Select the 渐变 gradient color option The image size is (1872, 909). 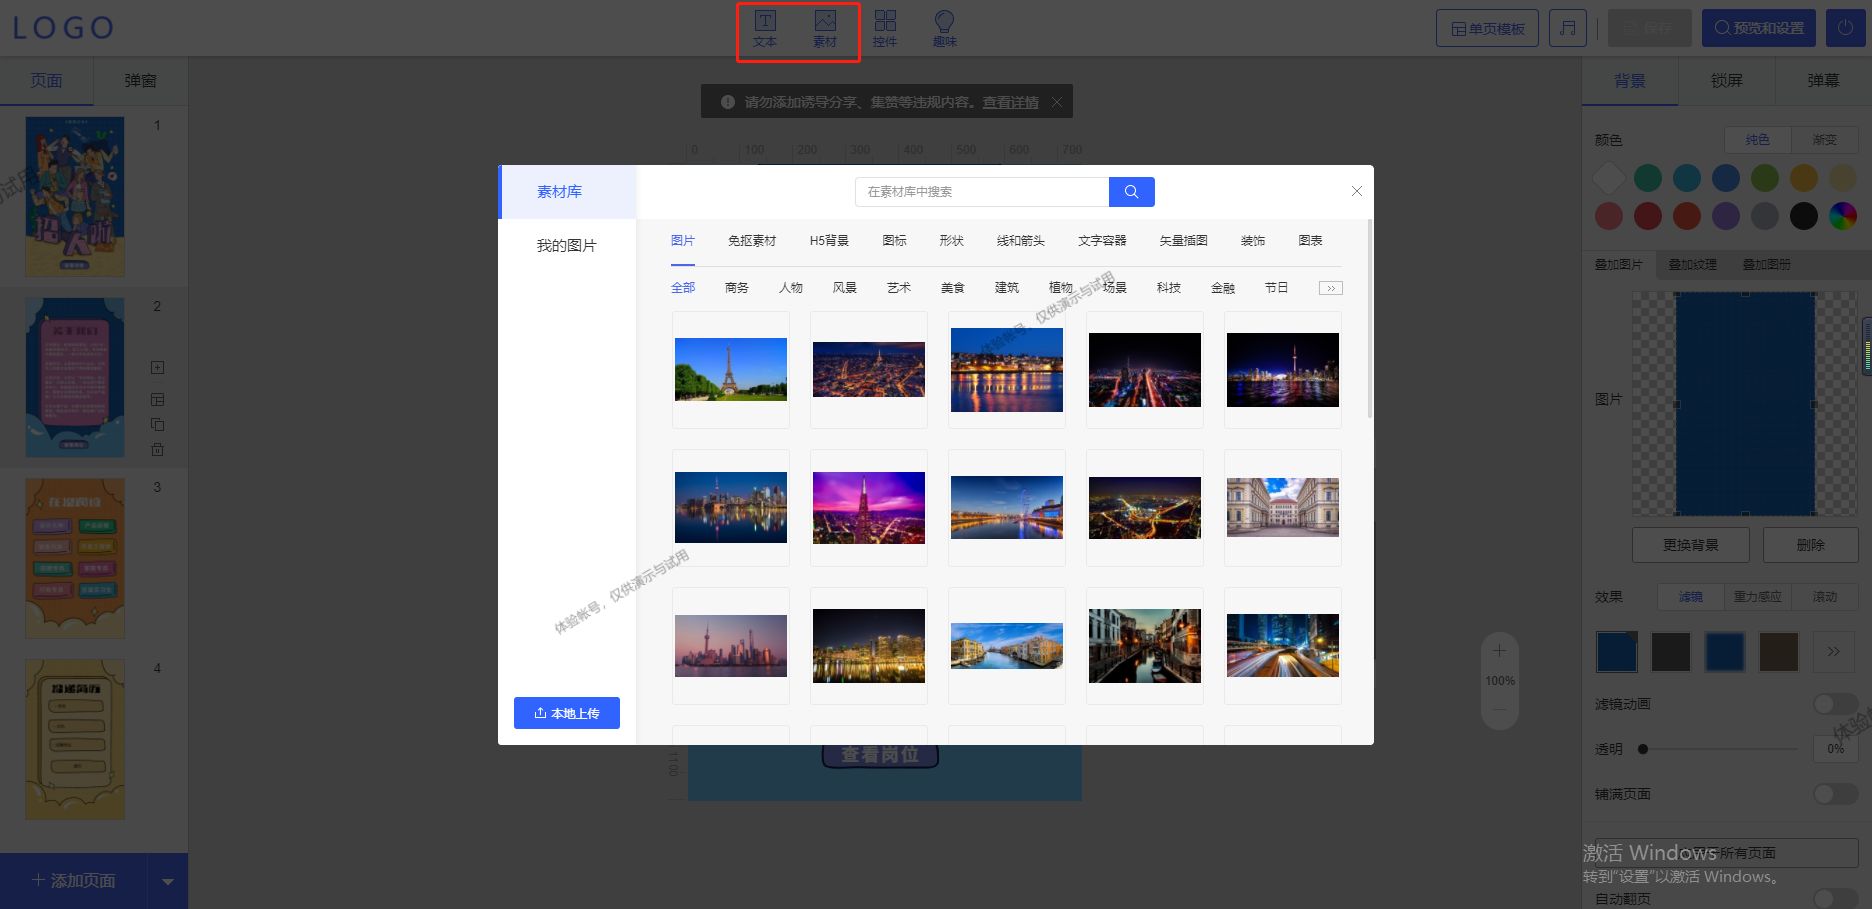[1824, 140]
